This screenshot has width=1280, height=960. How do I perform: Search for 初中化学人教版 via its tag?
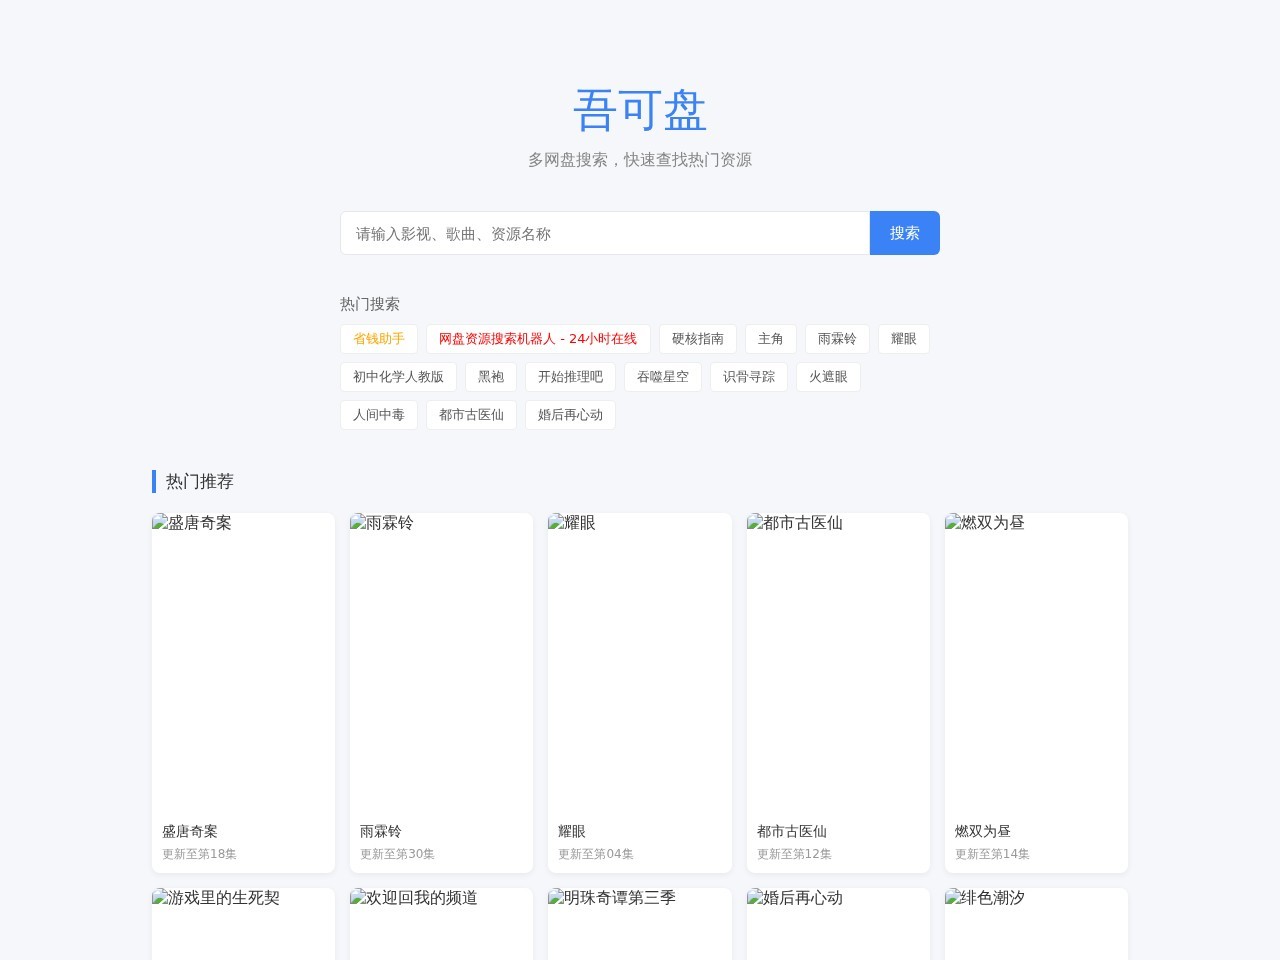(398, 377)
